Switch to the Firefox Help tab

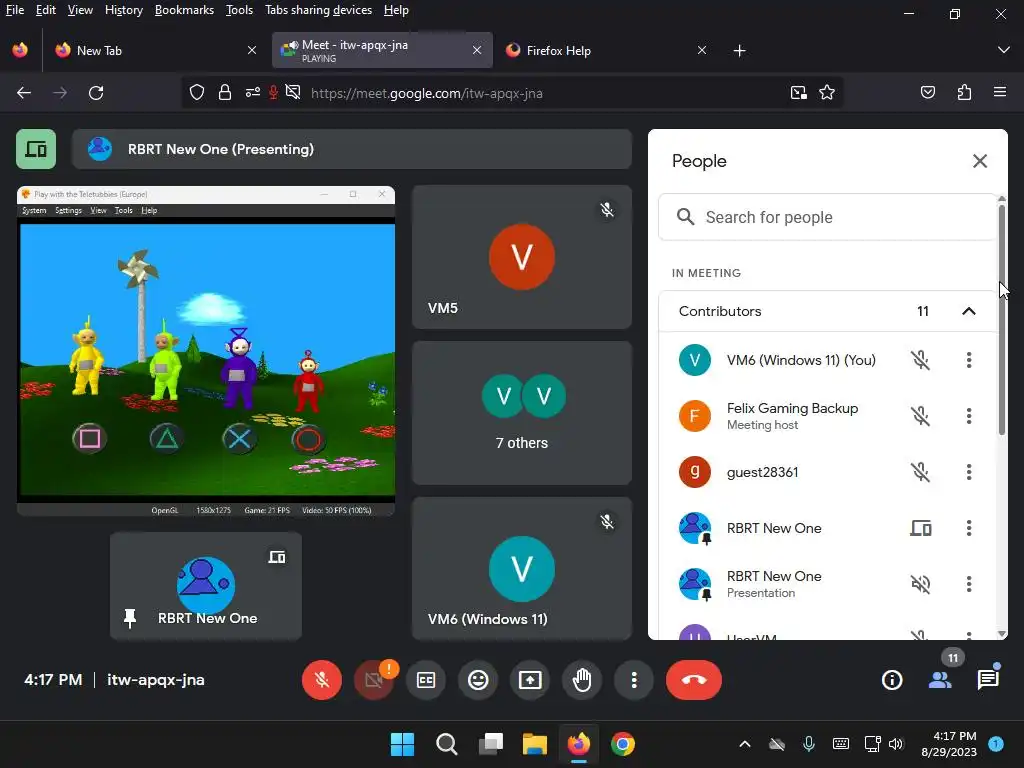click(x=605, y=50)
